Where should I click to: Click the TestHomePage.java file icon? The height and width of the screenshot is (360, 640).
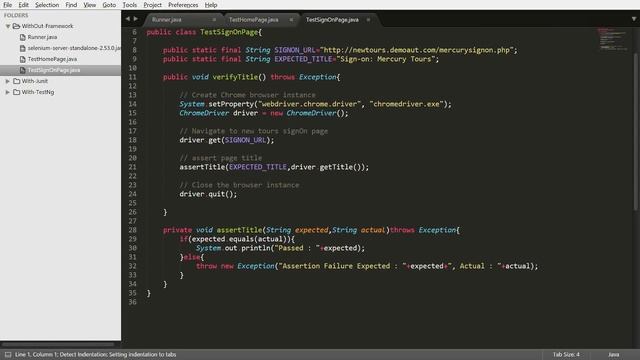(23, 59)
